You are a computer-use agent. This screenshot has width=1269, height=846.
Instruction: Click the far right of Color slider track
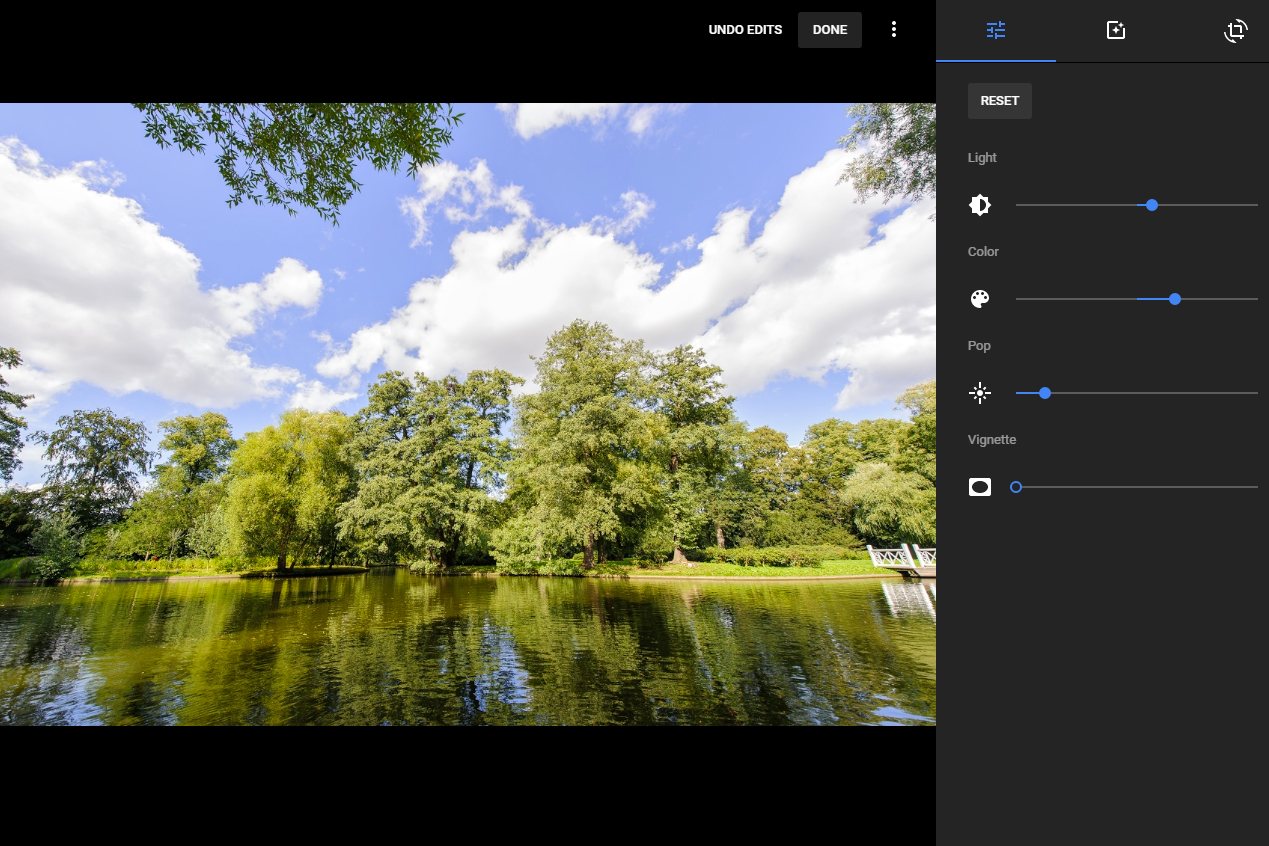click(x=1256, y=298)
